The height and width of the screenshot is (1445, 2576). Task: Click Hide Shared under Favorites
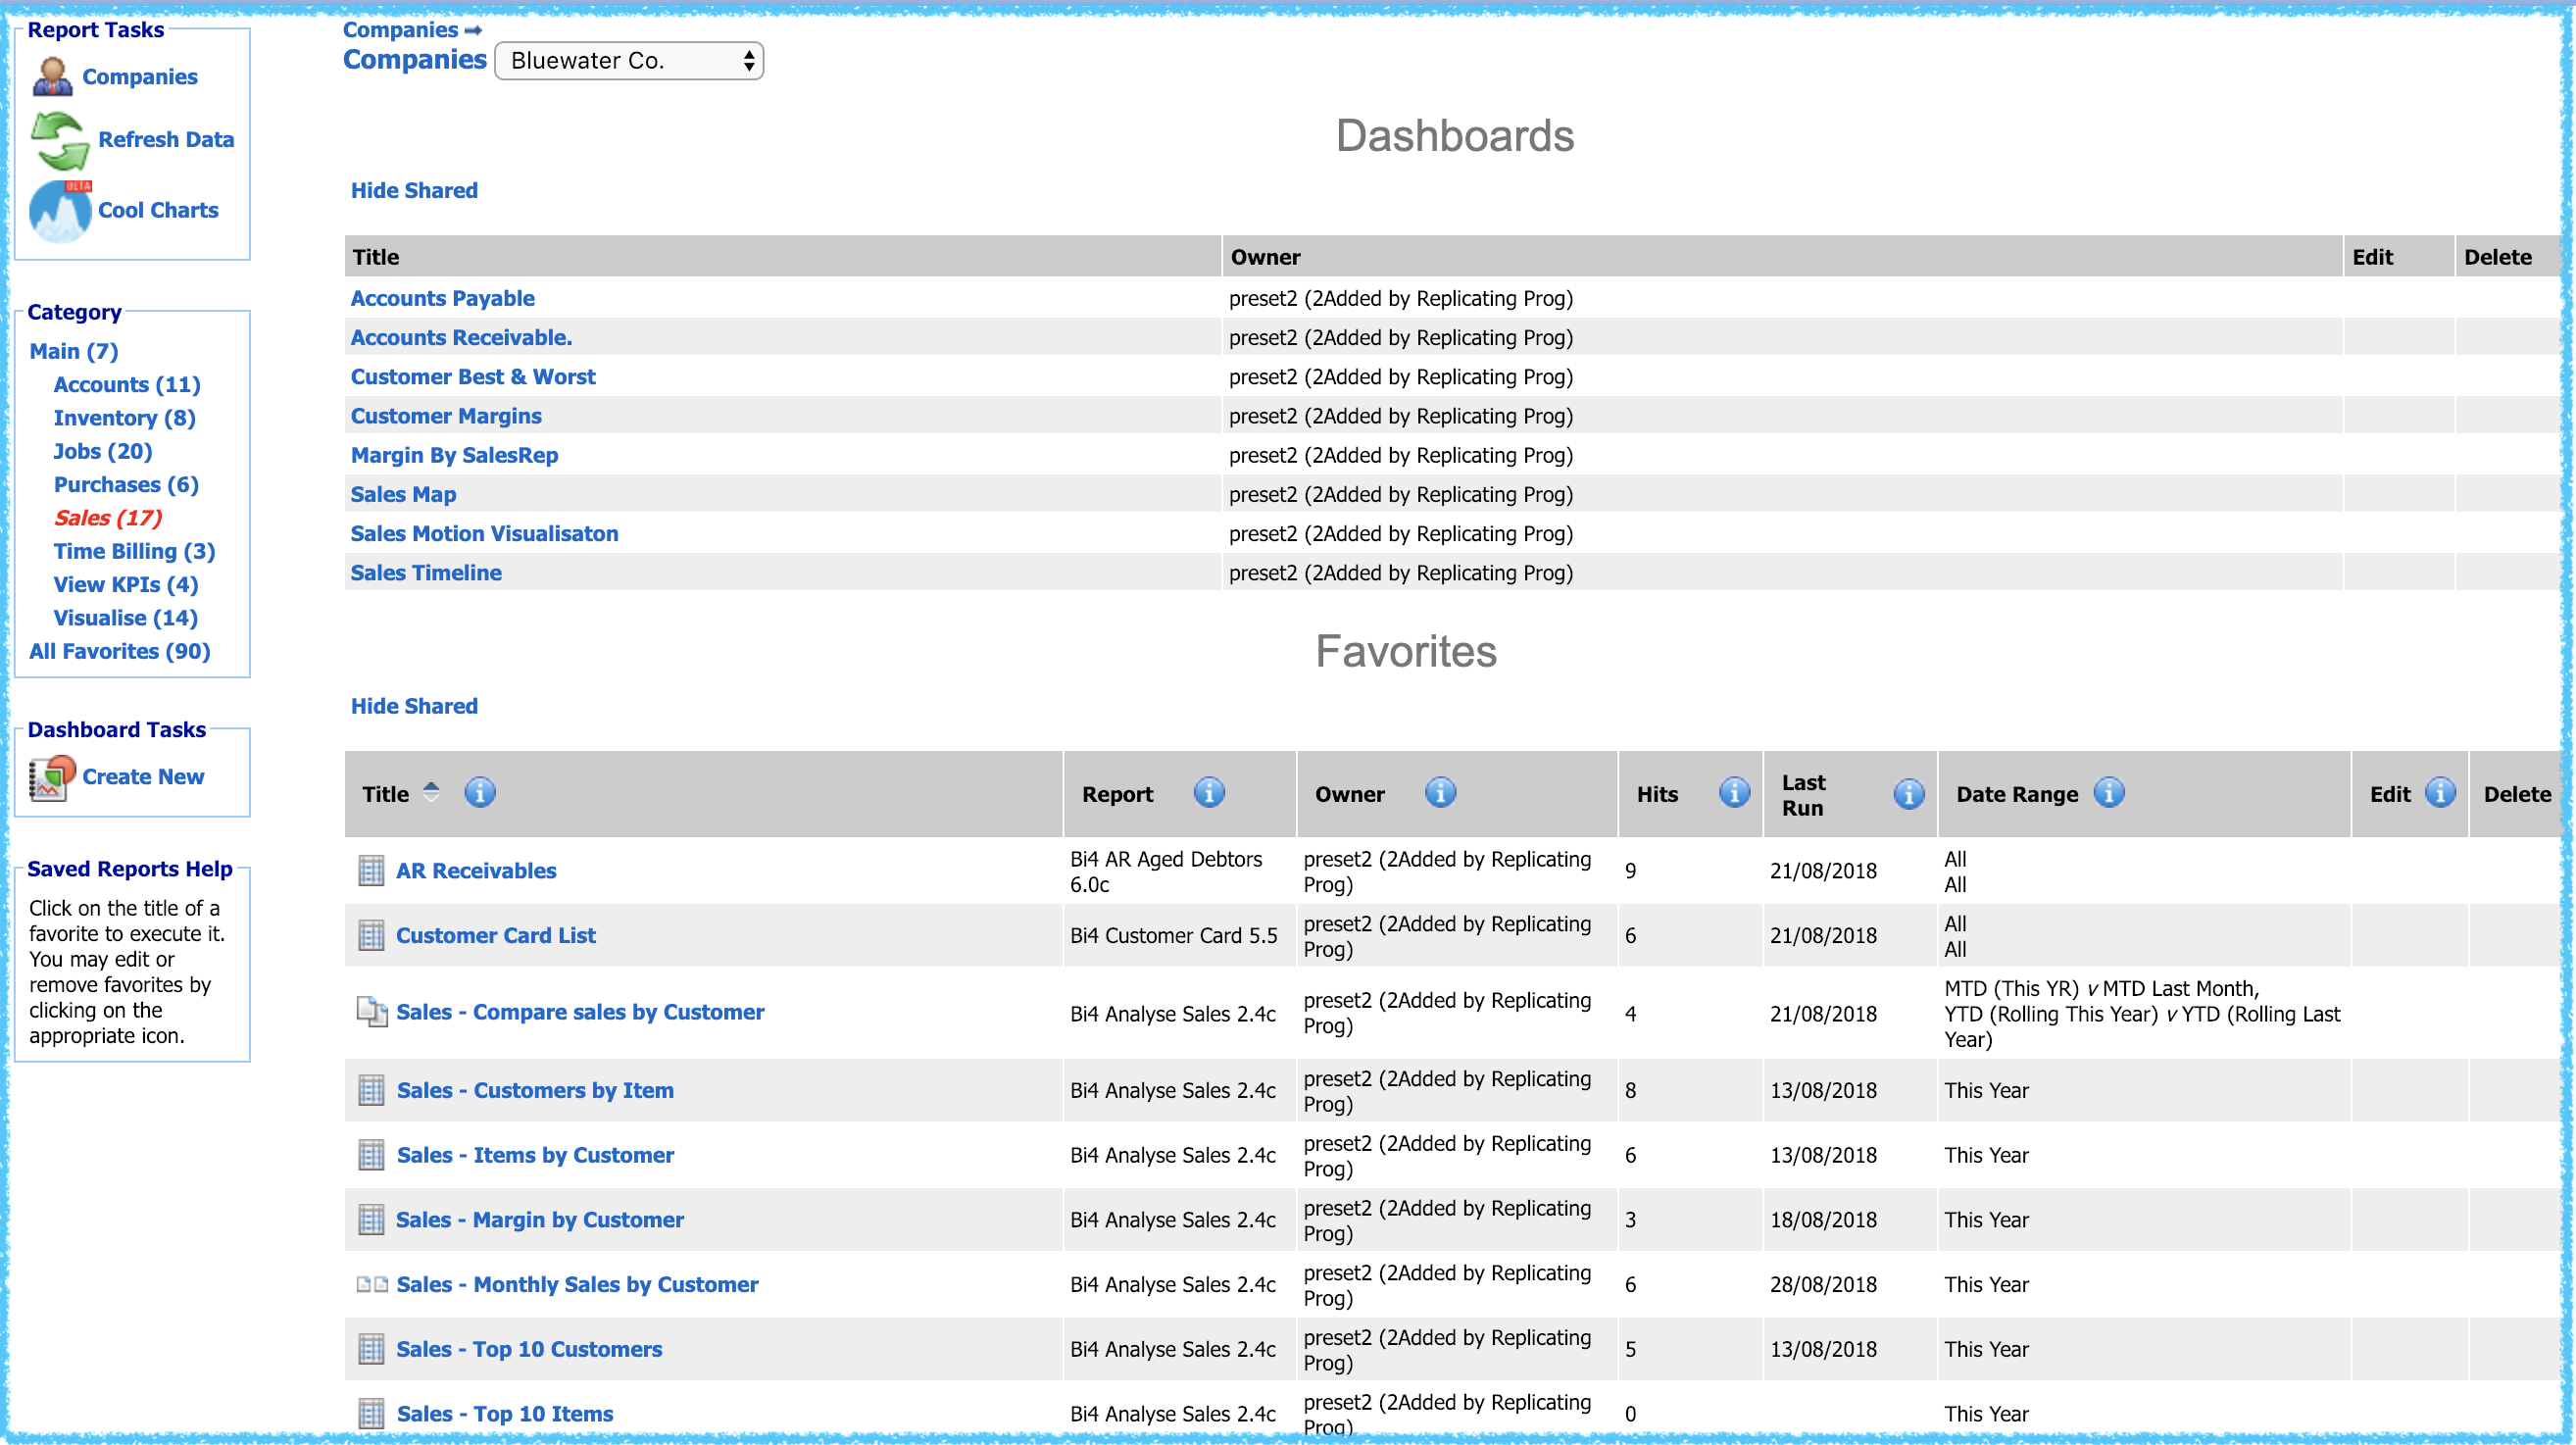(x=414, y=707)
